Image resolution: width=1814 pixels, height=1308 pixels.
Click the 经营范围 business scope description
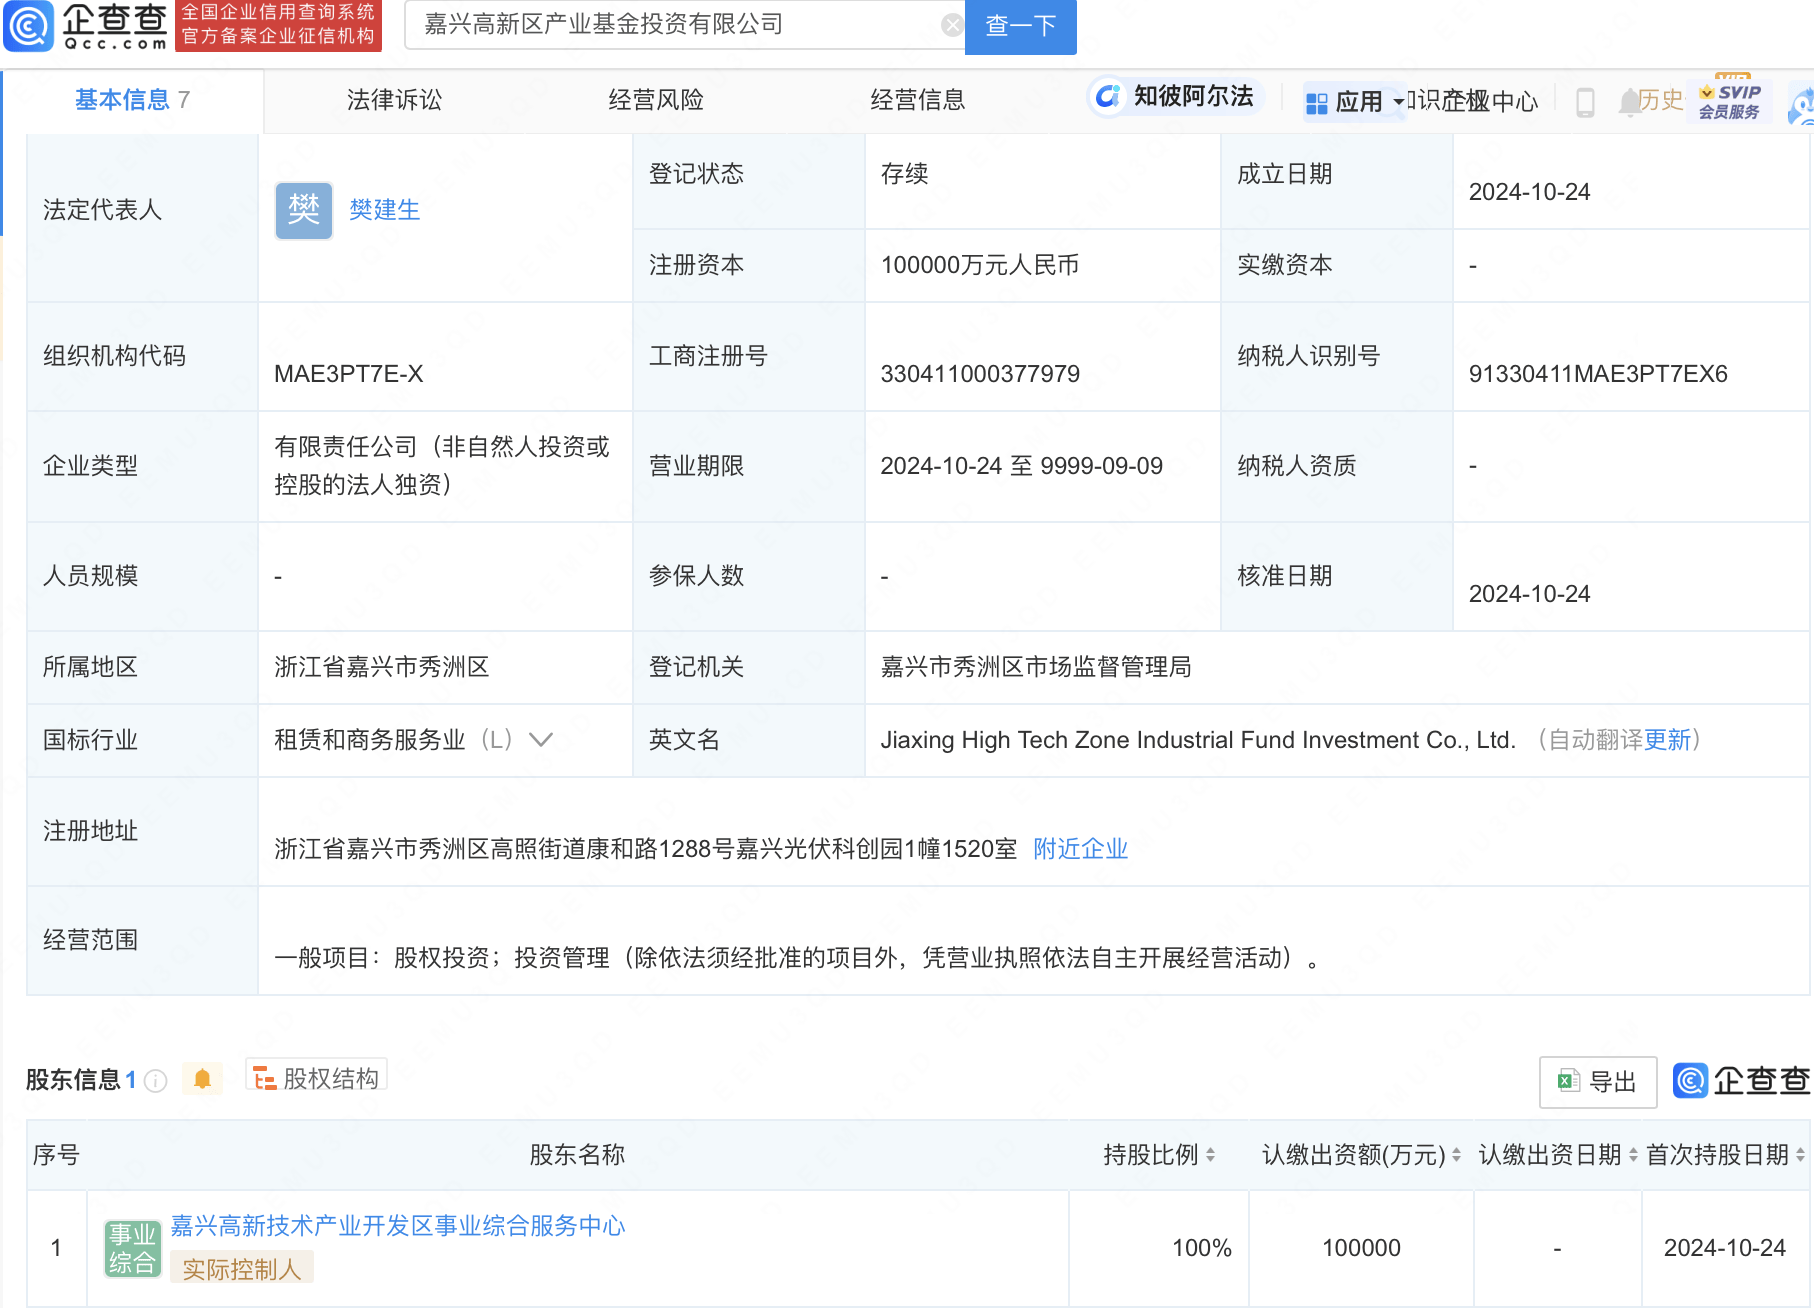point(797,958)
